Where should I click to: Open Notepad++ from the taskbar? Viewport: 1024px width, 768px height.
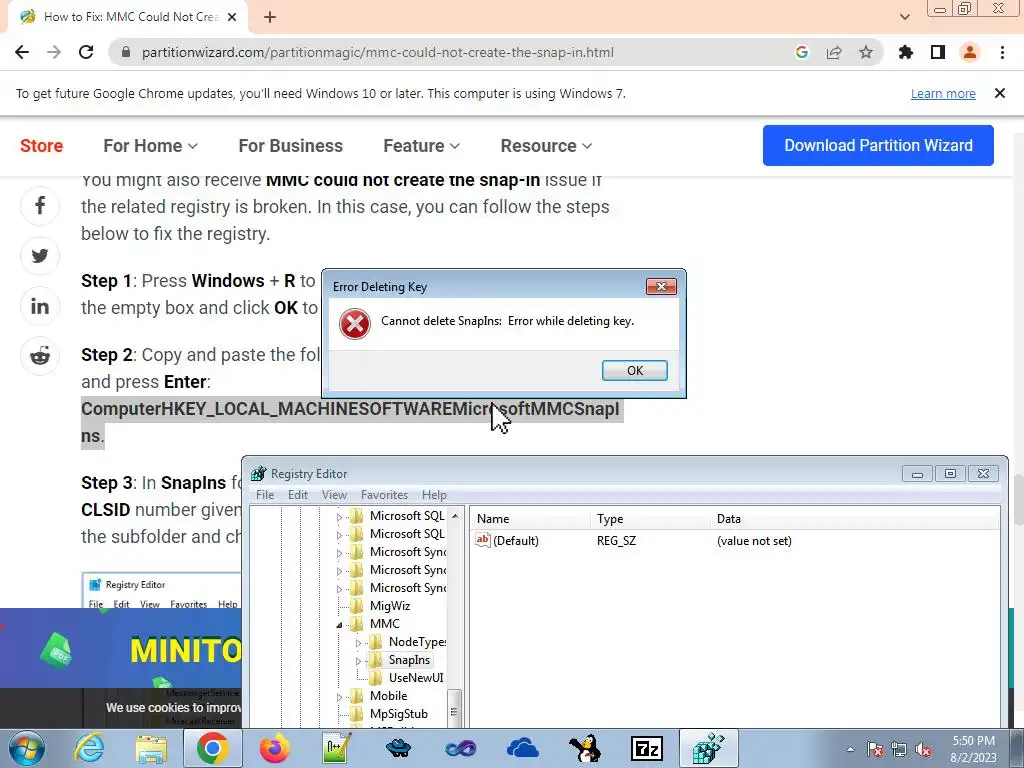coord(336,748)
